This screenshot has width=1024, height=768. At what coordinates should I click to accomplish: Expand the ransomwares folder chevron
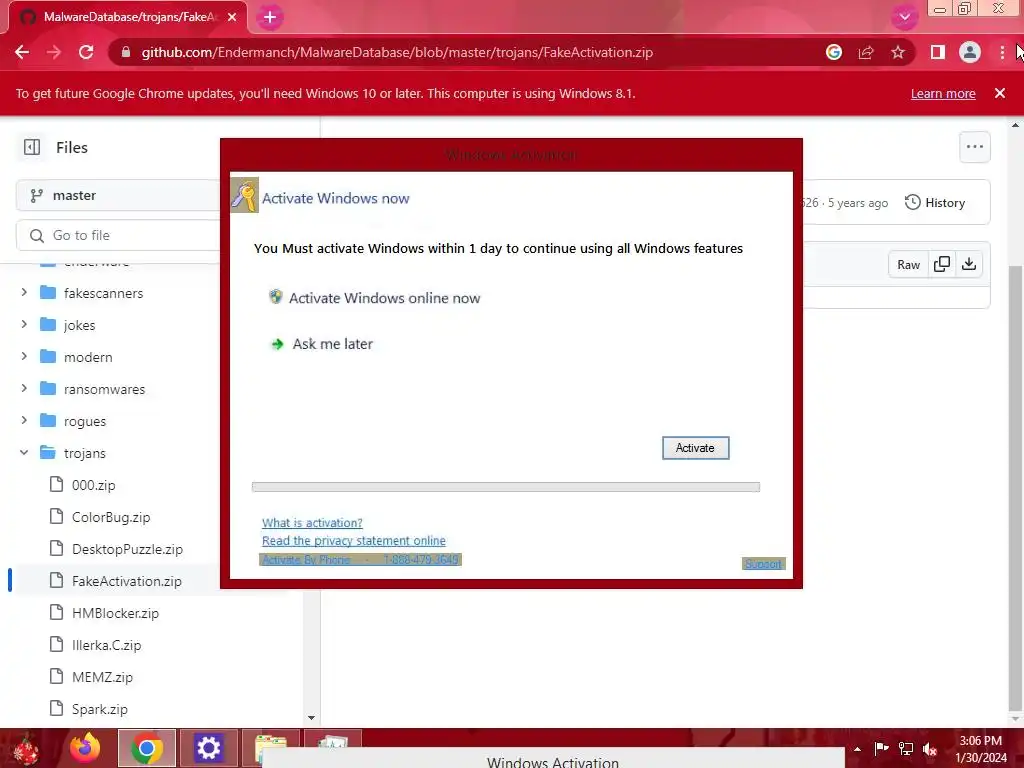(x=24, y=389)
